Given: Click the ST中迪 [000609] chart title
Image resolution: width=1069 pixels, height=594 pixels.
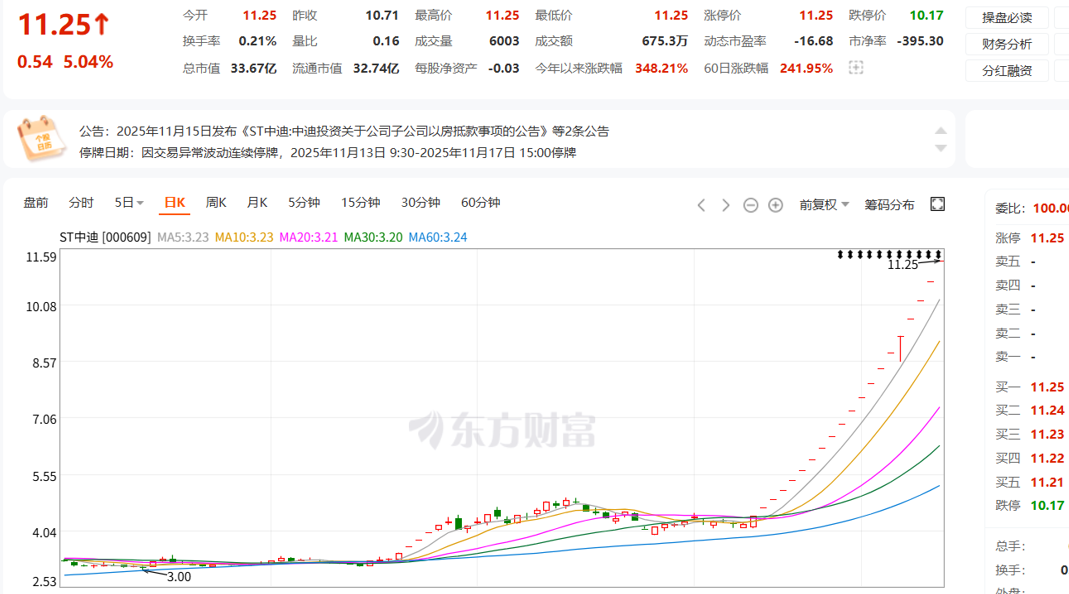Looking at the screenshot, I should pyautogui.click(x=105, y=237).
